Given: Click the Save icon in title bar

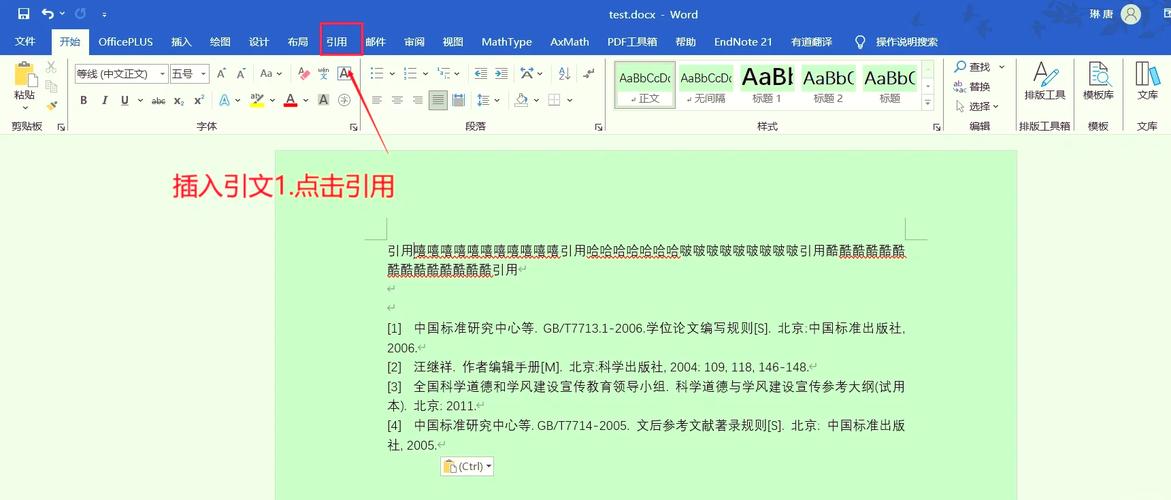Looking at the screenshot, I should pyautogui.click(x=24, y=13).
